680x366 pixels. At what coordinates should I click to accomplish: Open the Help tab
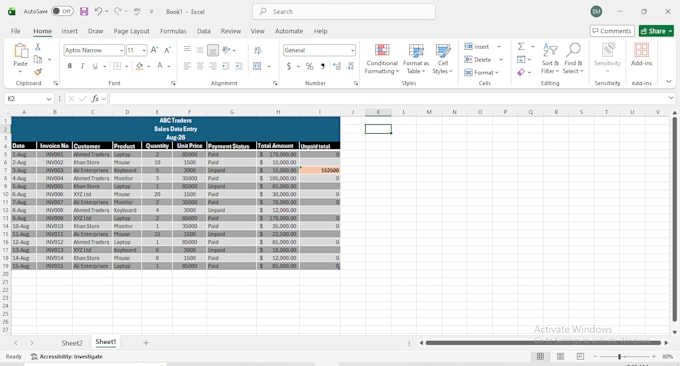coord(320,31)
